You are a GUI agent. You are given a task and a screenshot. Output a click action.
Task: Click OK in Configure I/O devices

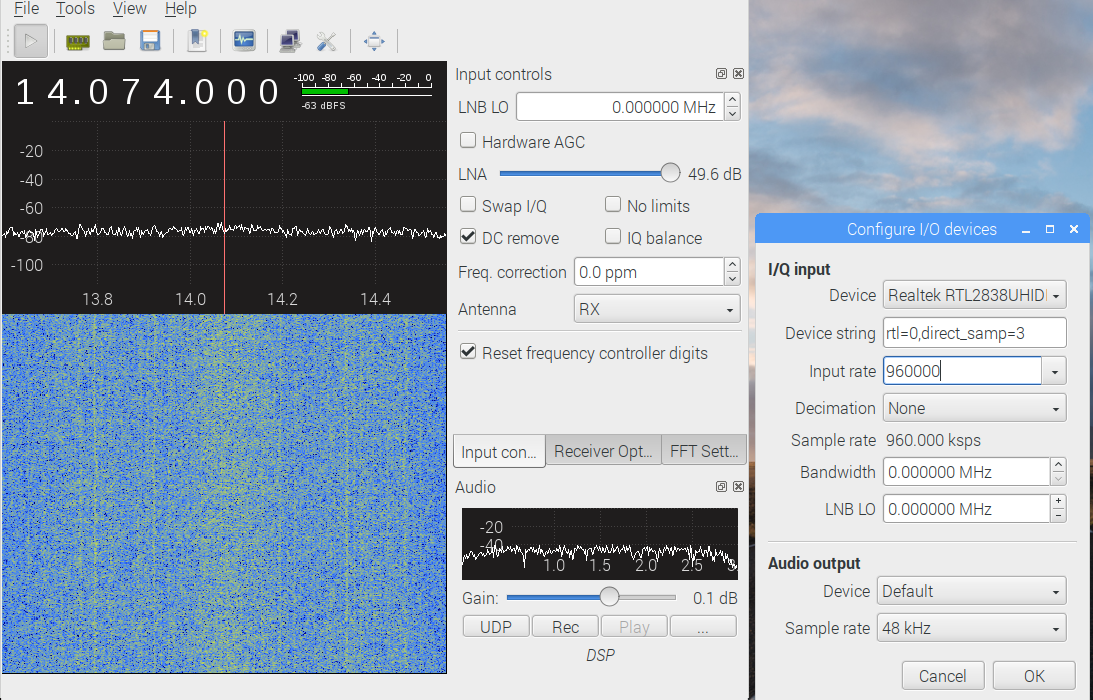coord(1033,676)
